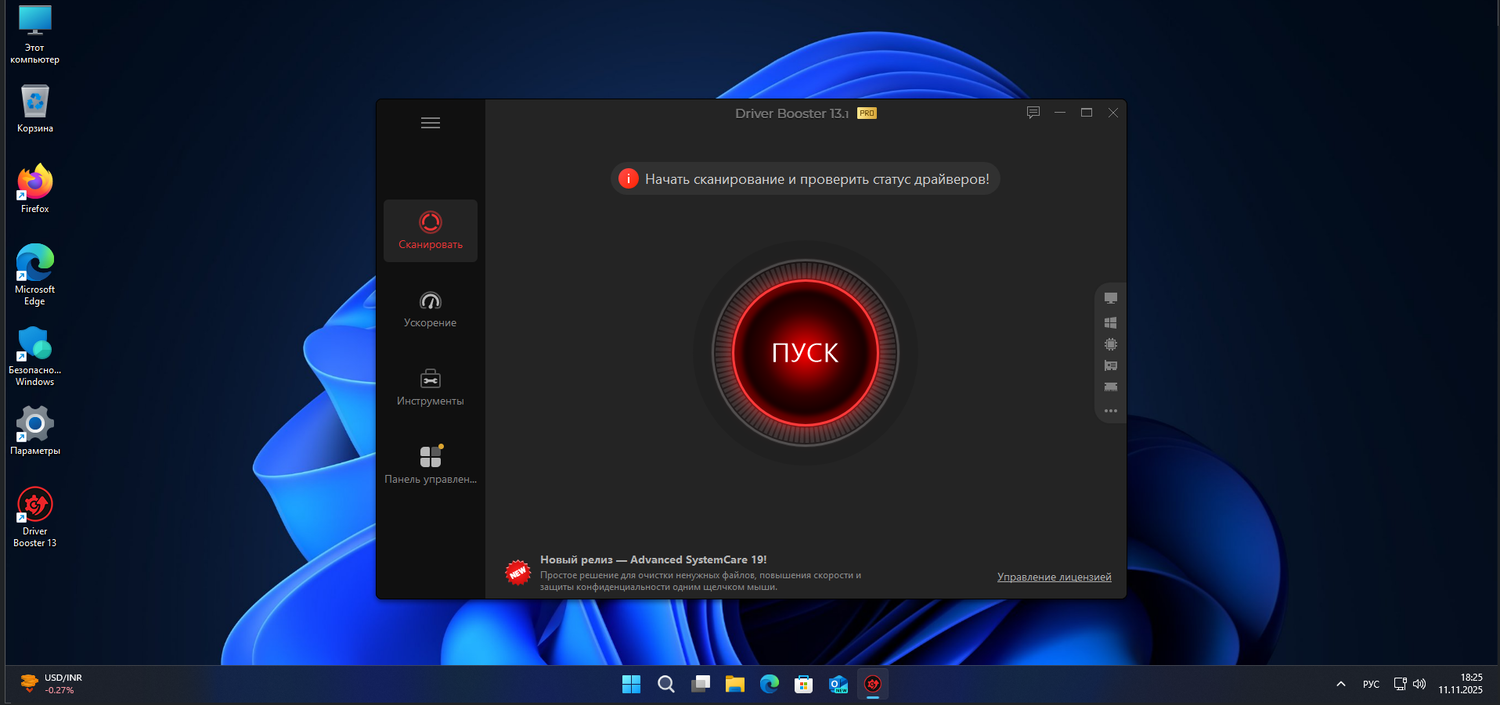Select the Microsoft Edge desktop shortcut
Screen dimensions: 1500x705
coord(35,275)
